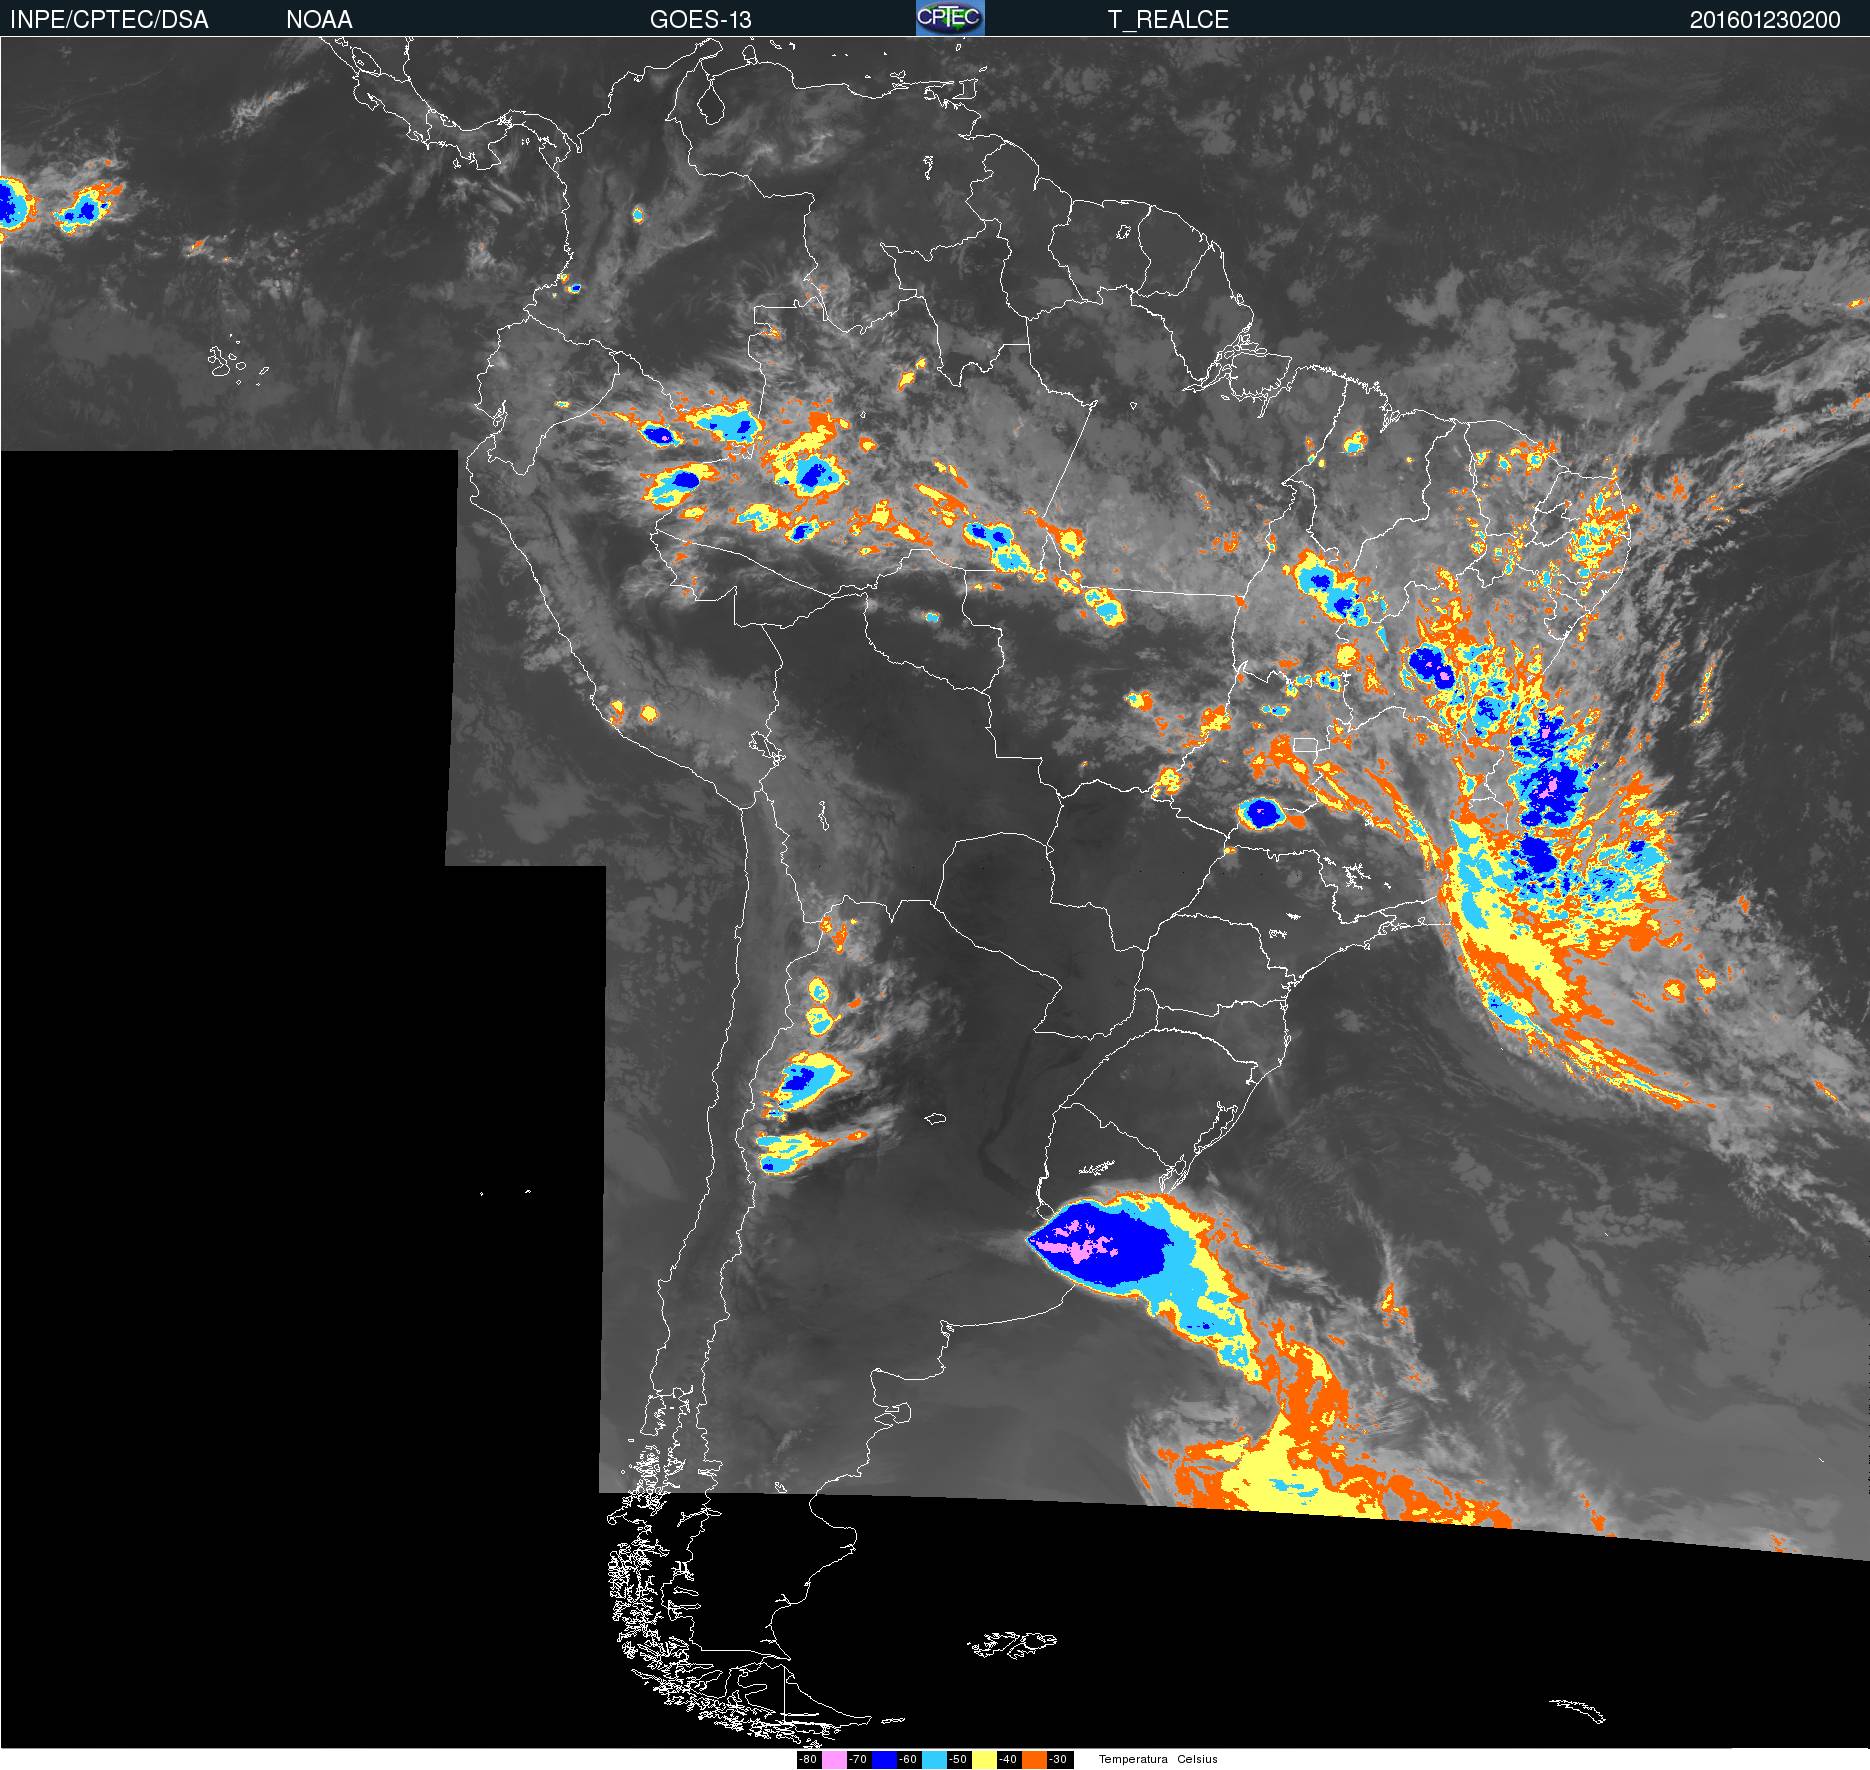Click the pink legend color swatch
The width and height of the screenshot is (1870, 1770).
[834, 1760]
